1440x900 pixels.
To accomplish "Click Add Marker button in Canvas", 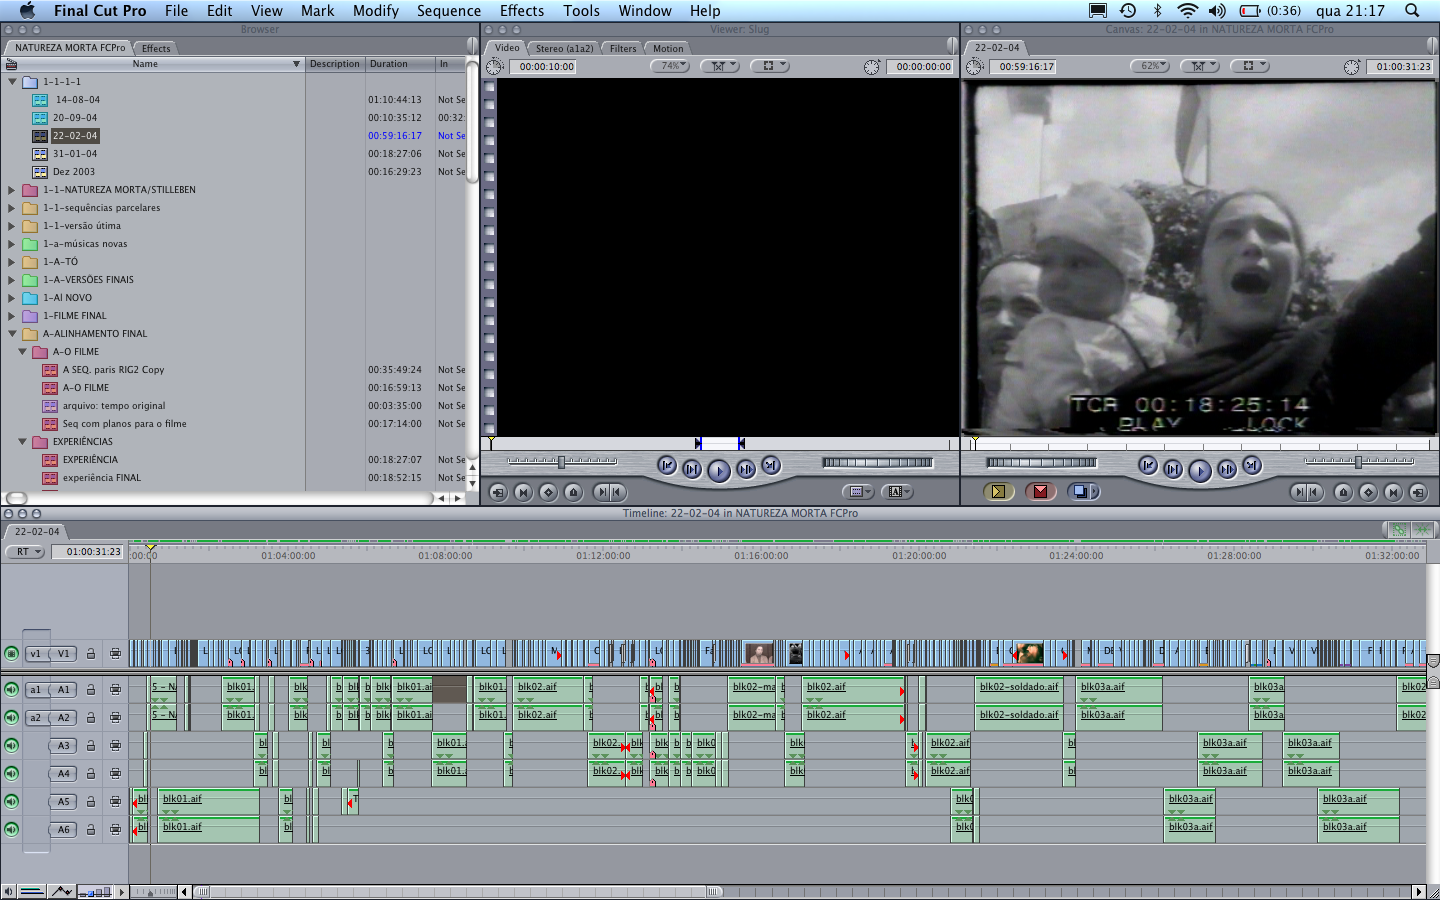I will pyautogui.click(x=1343, y=492).
